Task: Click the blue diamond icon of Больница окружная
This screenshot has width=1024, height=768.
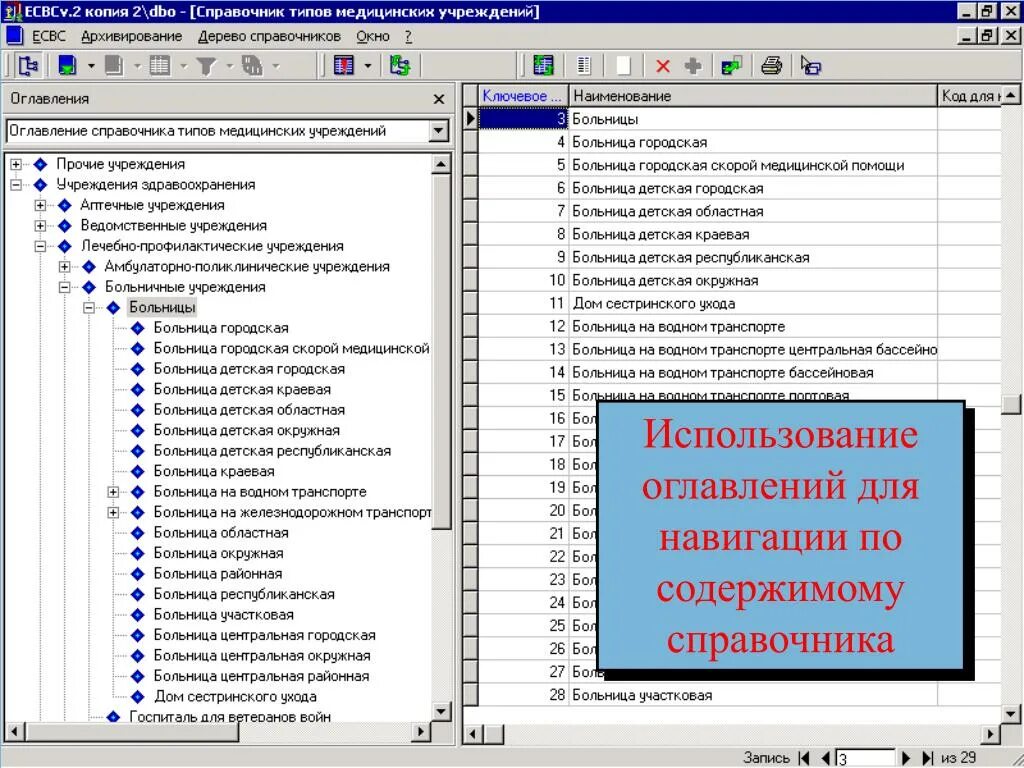Action: (138, 554)
